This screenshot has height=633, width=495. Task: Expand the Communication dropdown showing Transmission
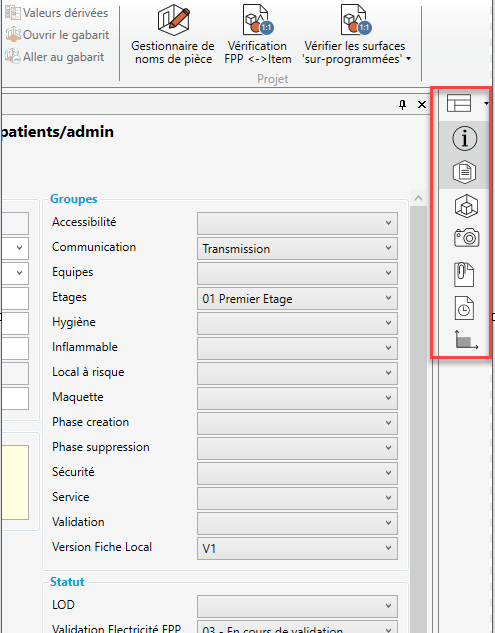[x=297, y=249]
